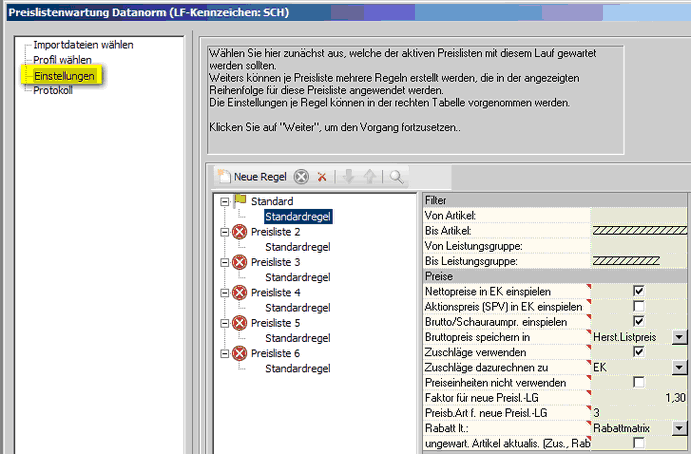Open Bruttopreis speichern in dropdown
The width and height of the screenshot is (691, 454).
click(x=680, y=337)
